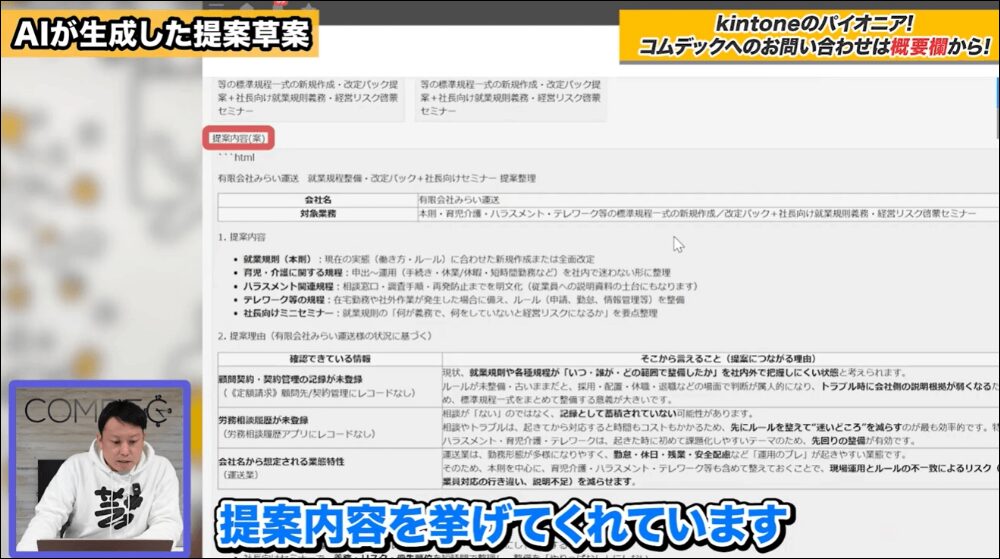Click the left gray box ending with セミナー
Image resolution: width=1000 pixels, height=559 pixels.
tap(308, 99)
